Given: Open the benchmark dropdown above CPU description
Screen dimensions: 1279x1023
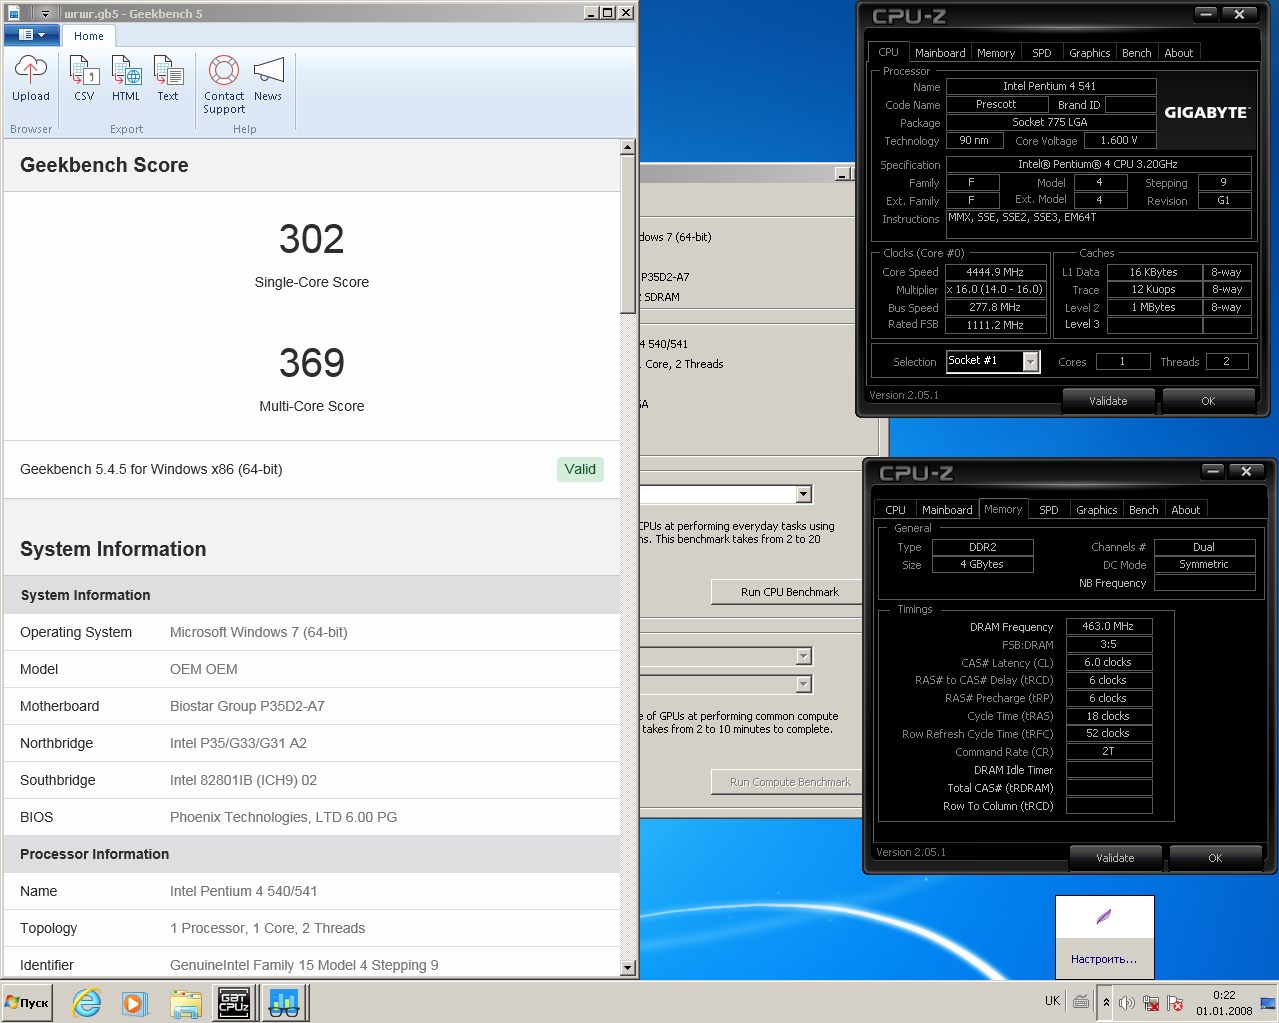Looking at the screenshot, I should (x=804, y=494).
